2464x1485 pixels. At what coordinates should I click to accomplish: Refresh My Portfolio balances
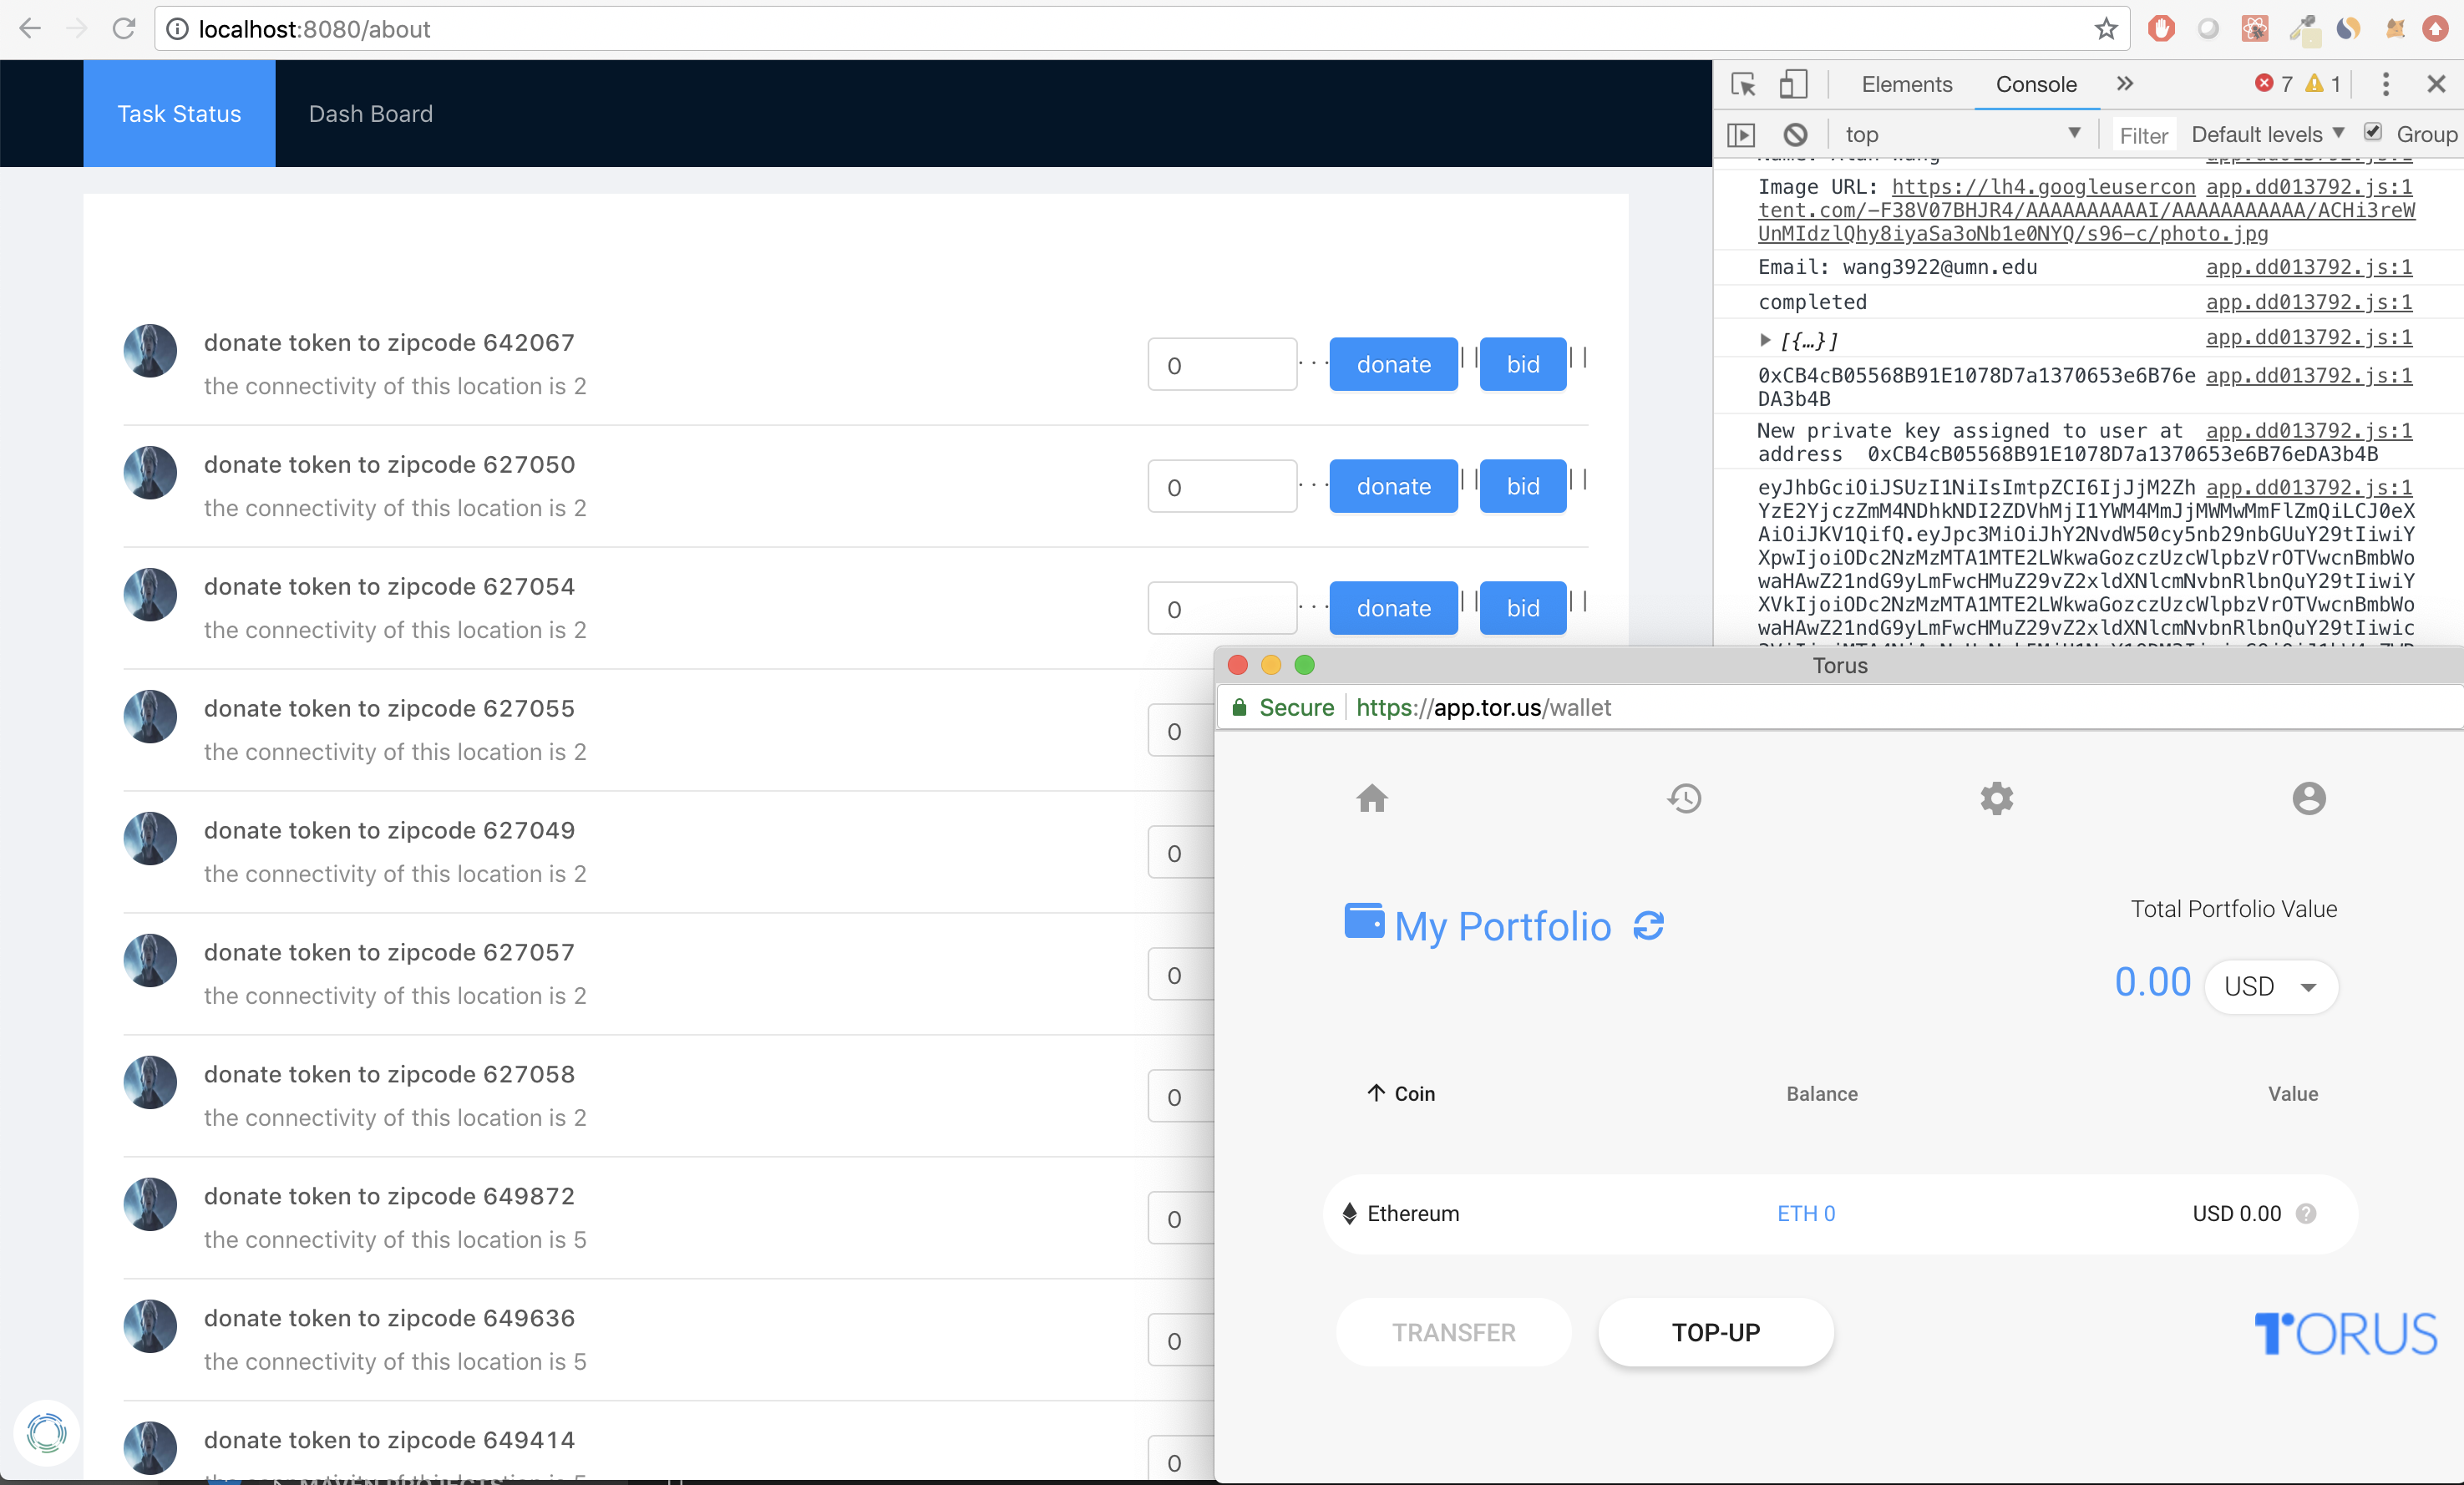pyautogui.click(x=1648, y=926)
